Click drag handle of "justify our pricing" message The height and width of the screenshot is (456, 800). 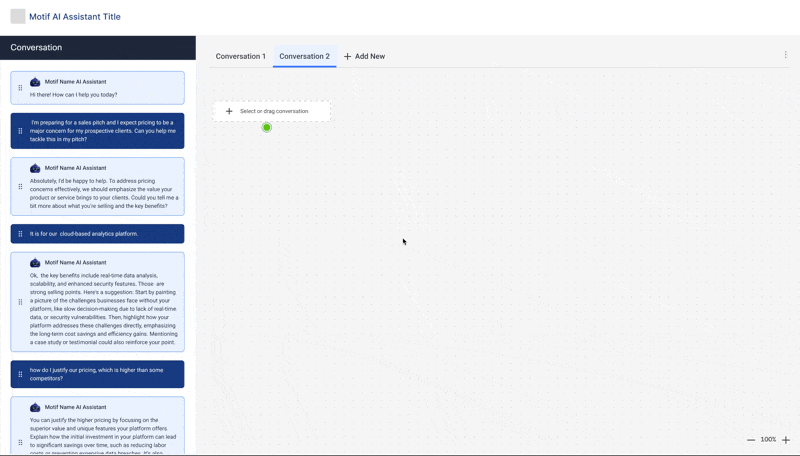coord(20,374)
